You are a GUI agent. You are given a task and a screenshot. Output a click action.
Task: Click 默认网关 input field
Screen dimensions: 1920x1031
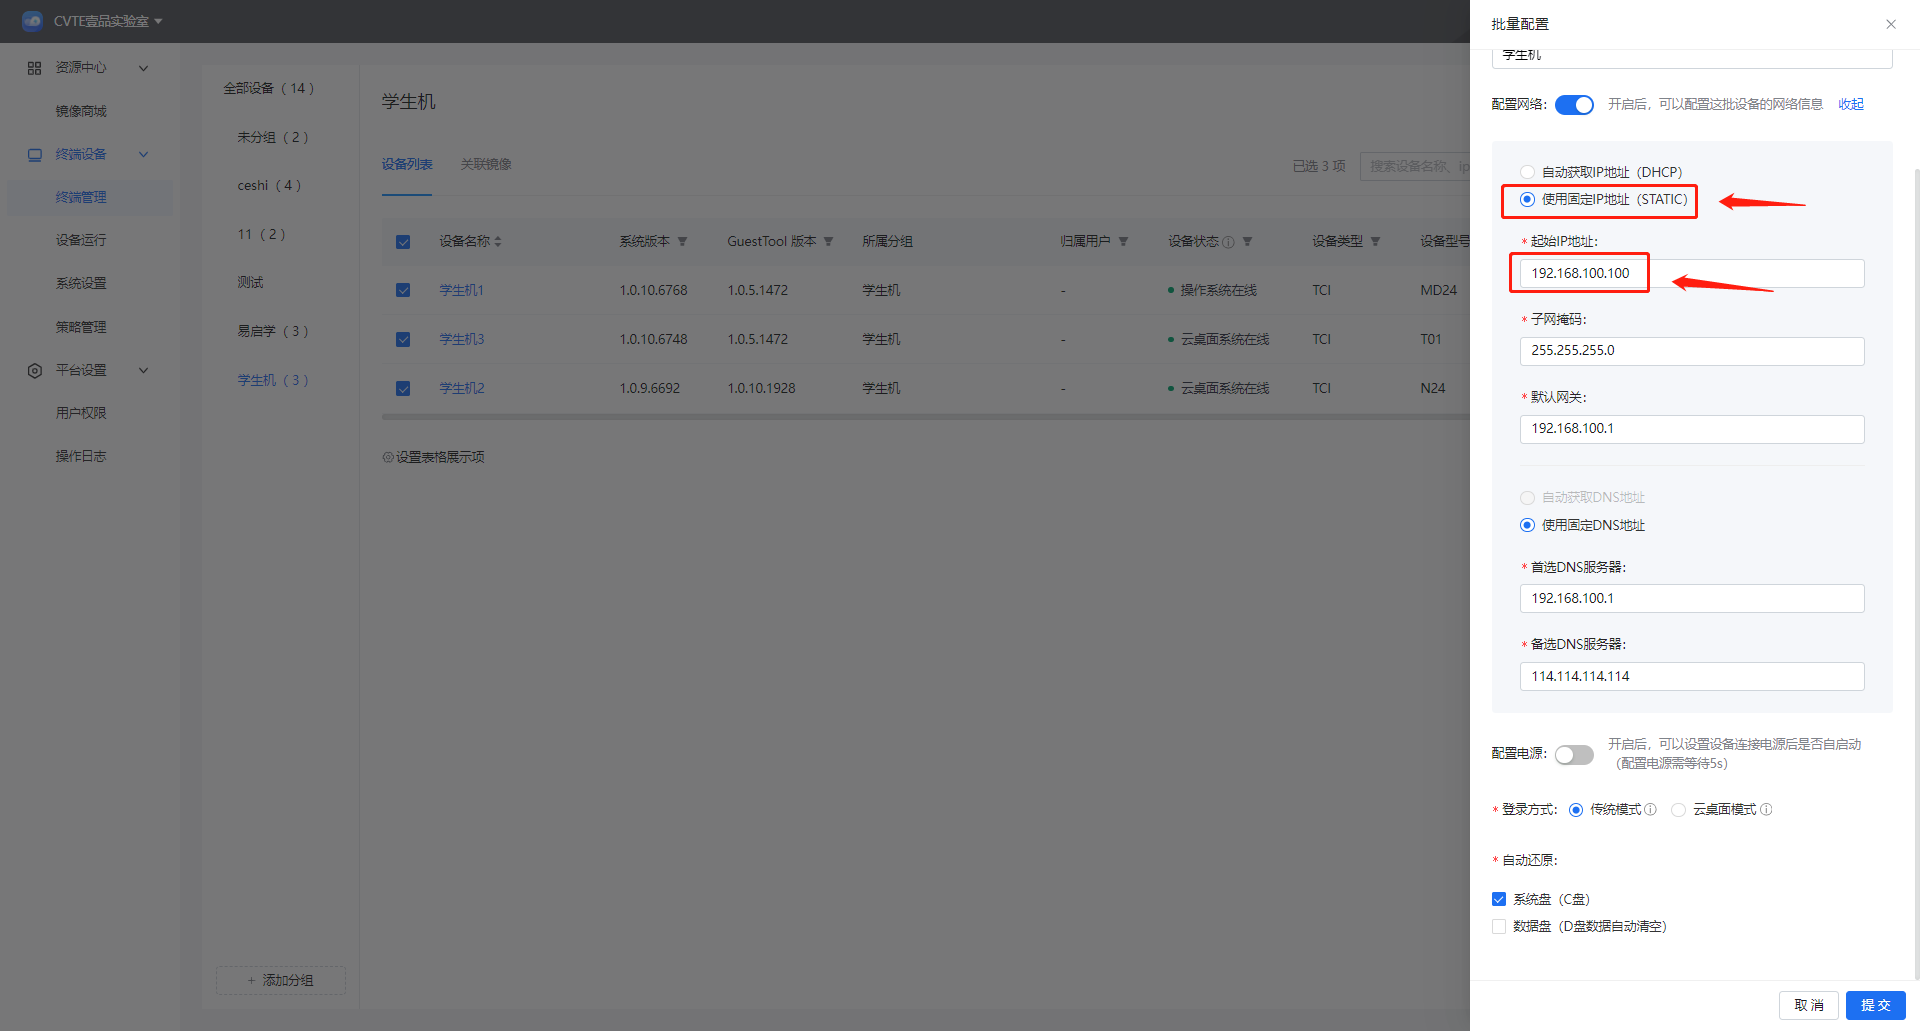click(1692, 429)
